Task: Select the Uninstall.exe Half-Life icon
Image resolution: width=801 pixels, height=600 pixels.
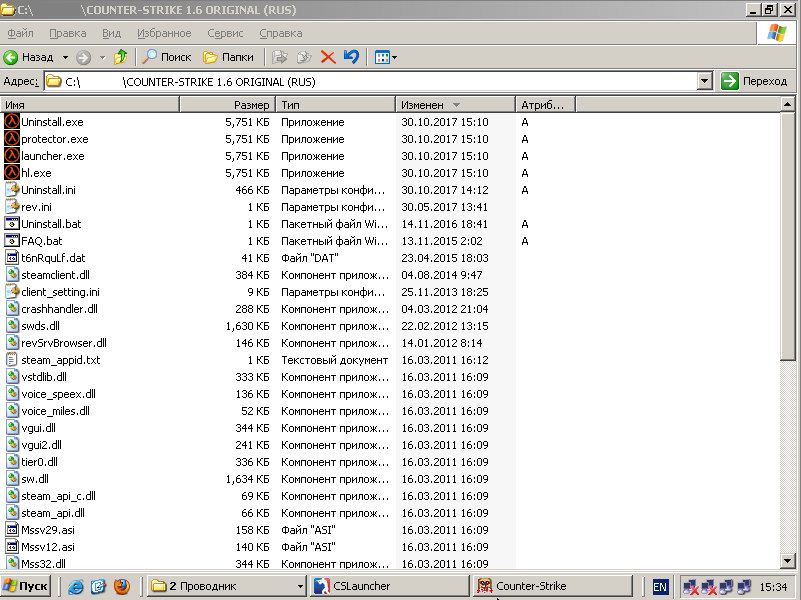Action: [12, 122]
